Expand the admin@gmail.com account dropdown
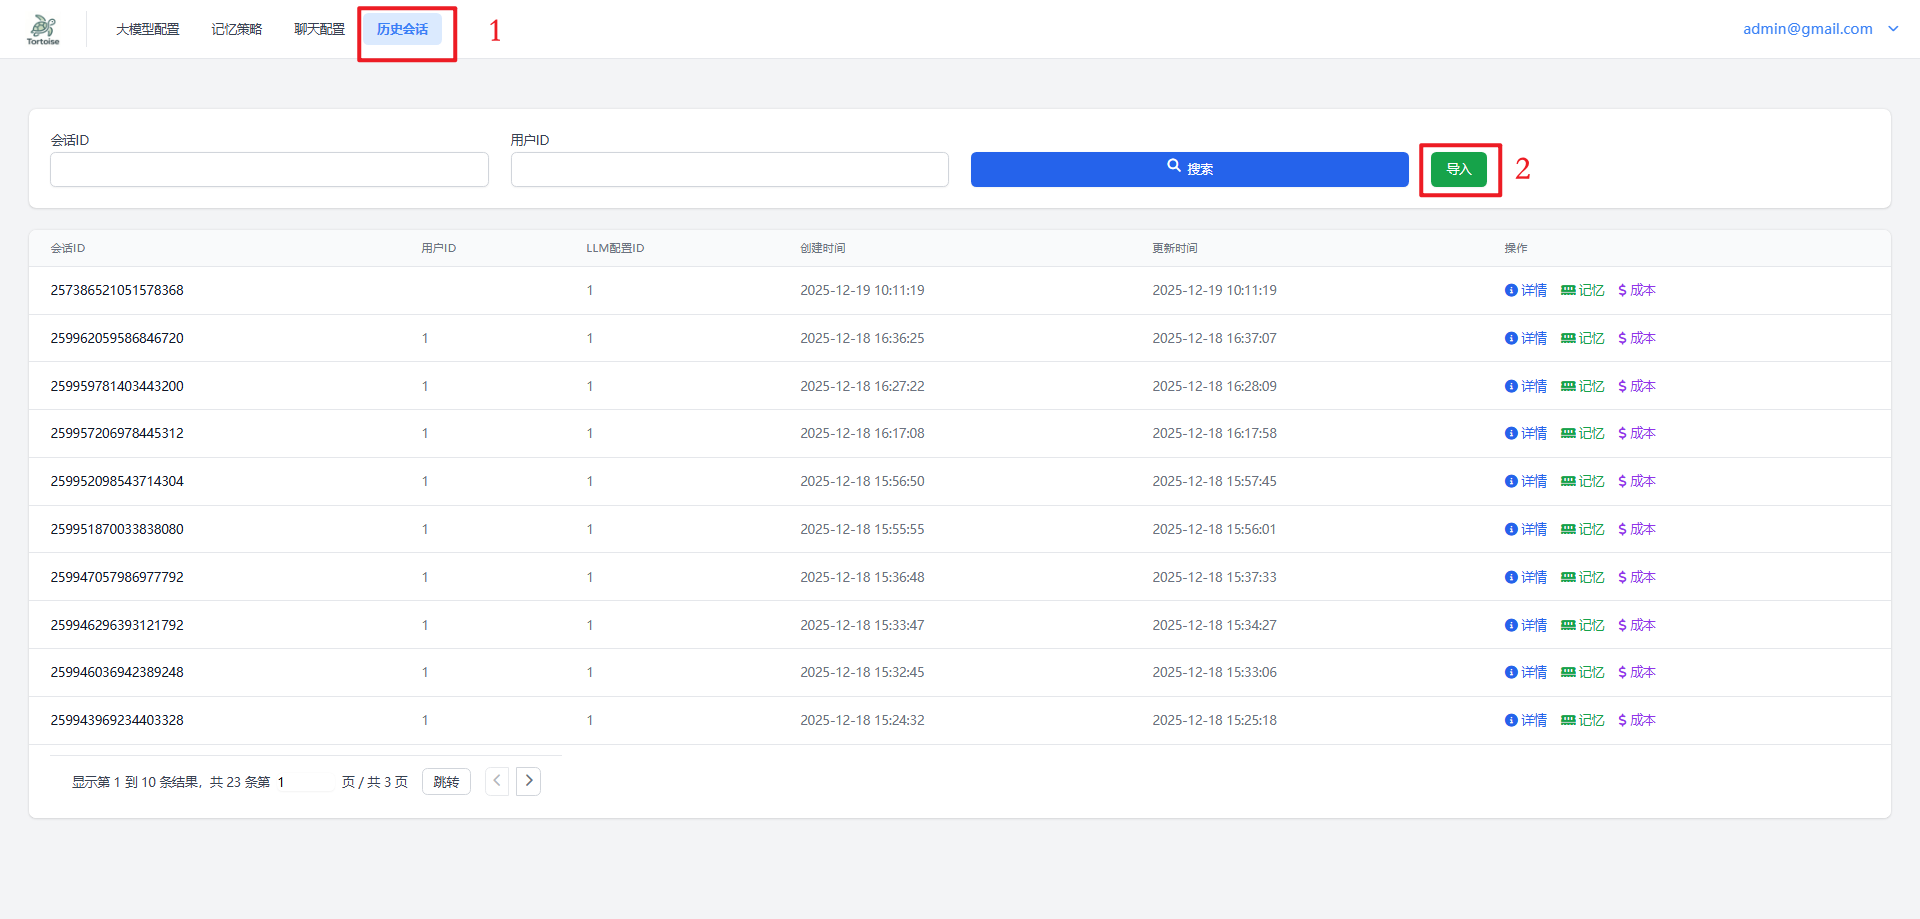Screen dimensions: 1920x919 [1821, 29]
